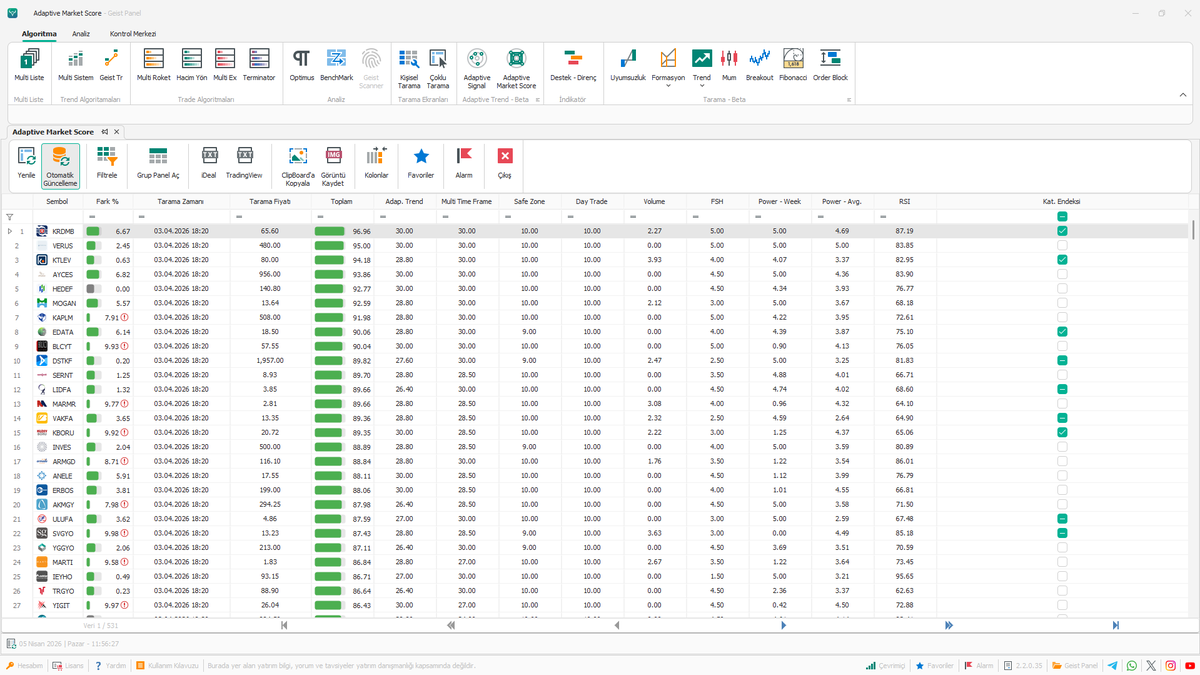The image size is (1200, 675).
Task: Go to the last record in navigator
Action: tap(1115, 625)
